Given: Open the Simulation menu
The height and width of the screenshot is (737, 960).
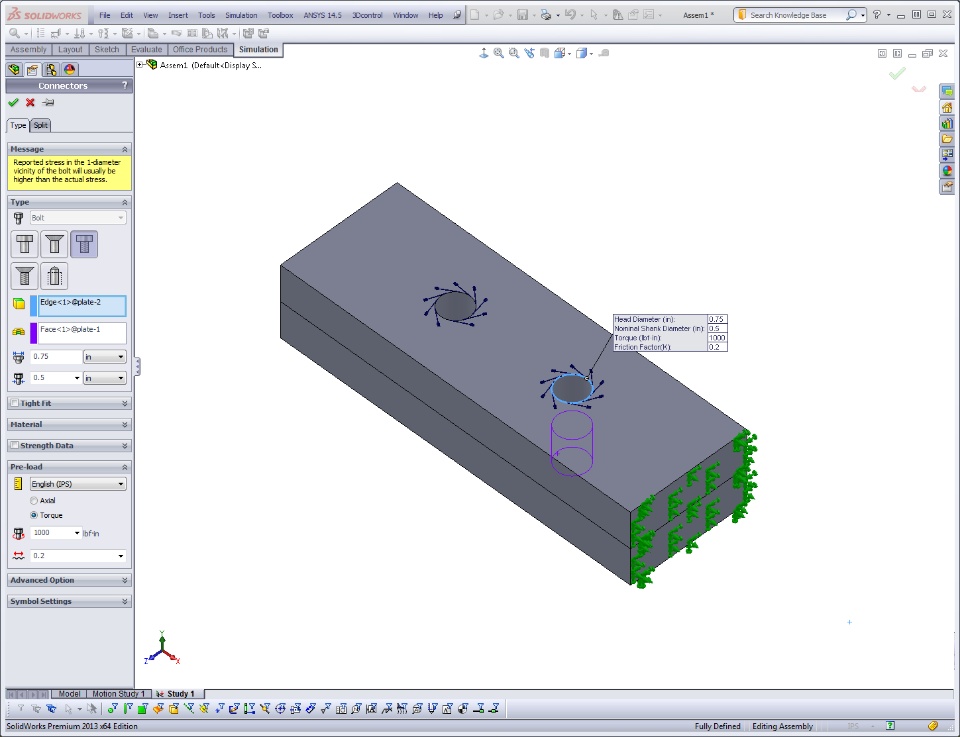Looking at the screenshot, I should 241,15.
